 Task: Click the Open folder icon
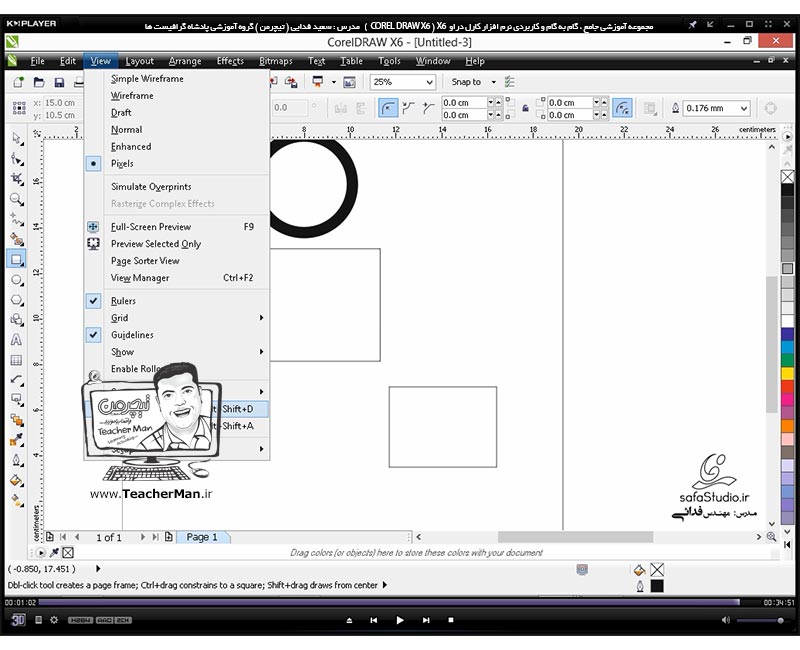point(39,82)
